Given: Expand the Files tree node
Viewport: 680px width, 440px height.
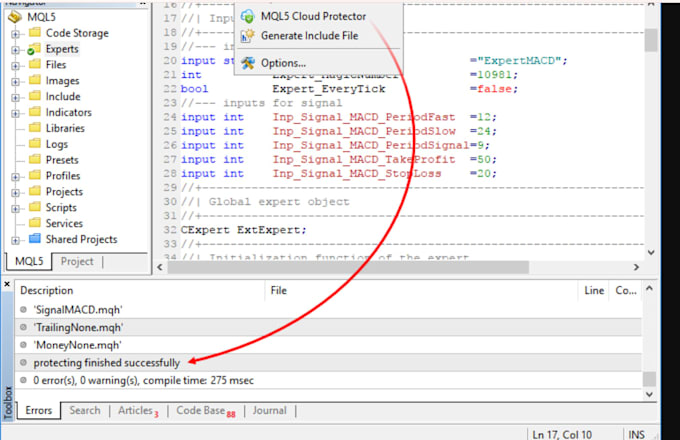Looking at the screenshot, I should tap(16, 65).
